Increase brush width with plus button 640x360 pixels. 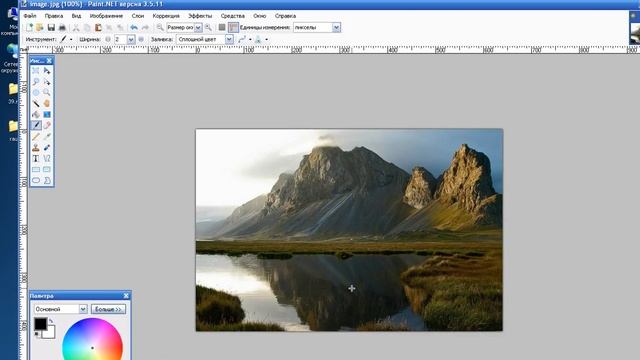click(x=141, y=39)
